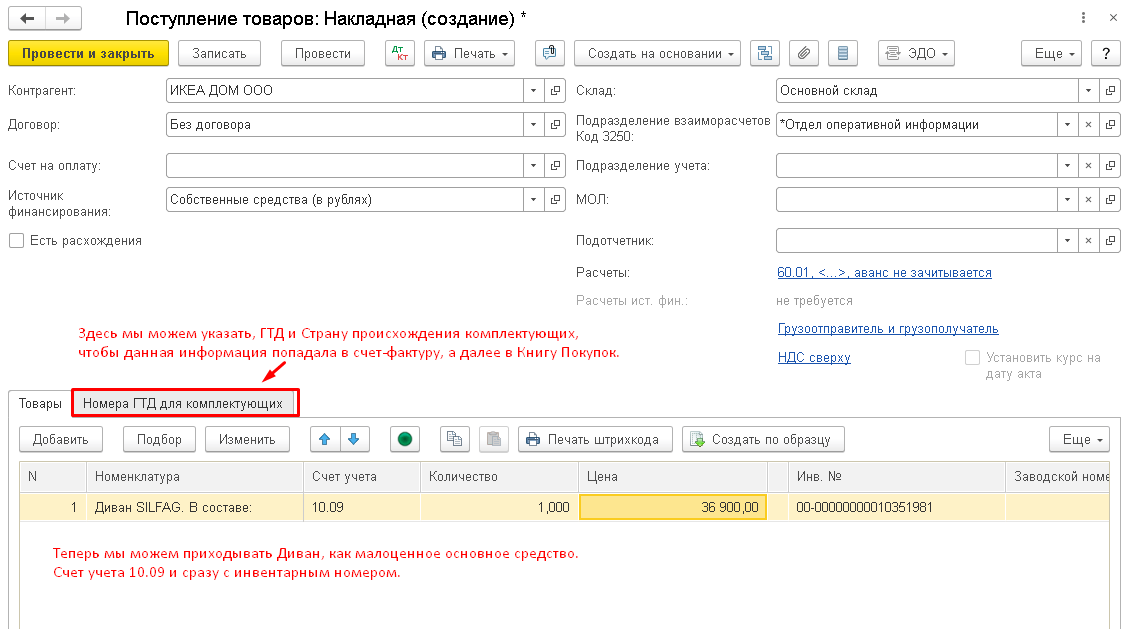1128x636 pixels.
Task: Open the Счет на оплату item icon
Action: pyautogui.click(x=555, y=165)
